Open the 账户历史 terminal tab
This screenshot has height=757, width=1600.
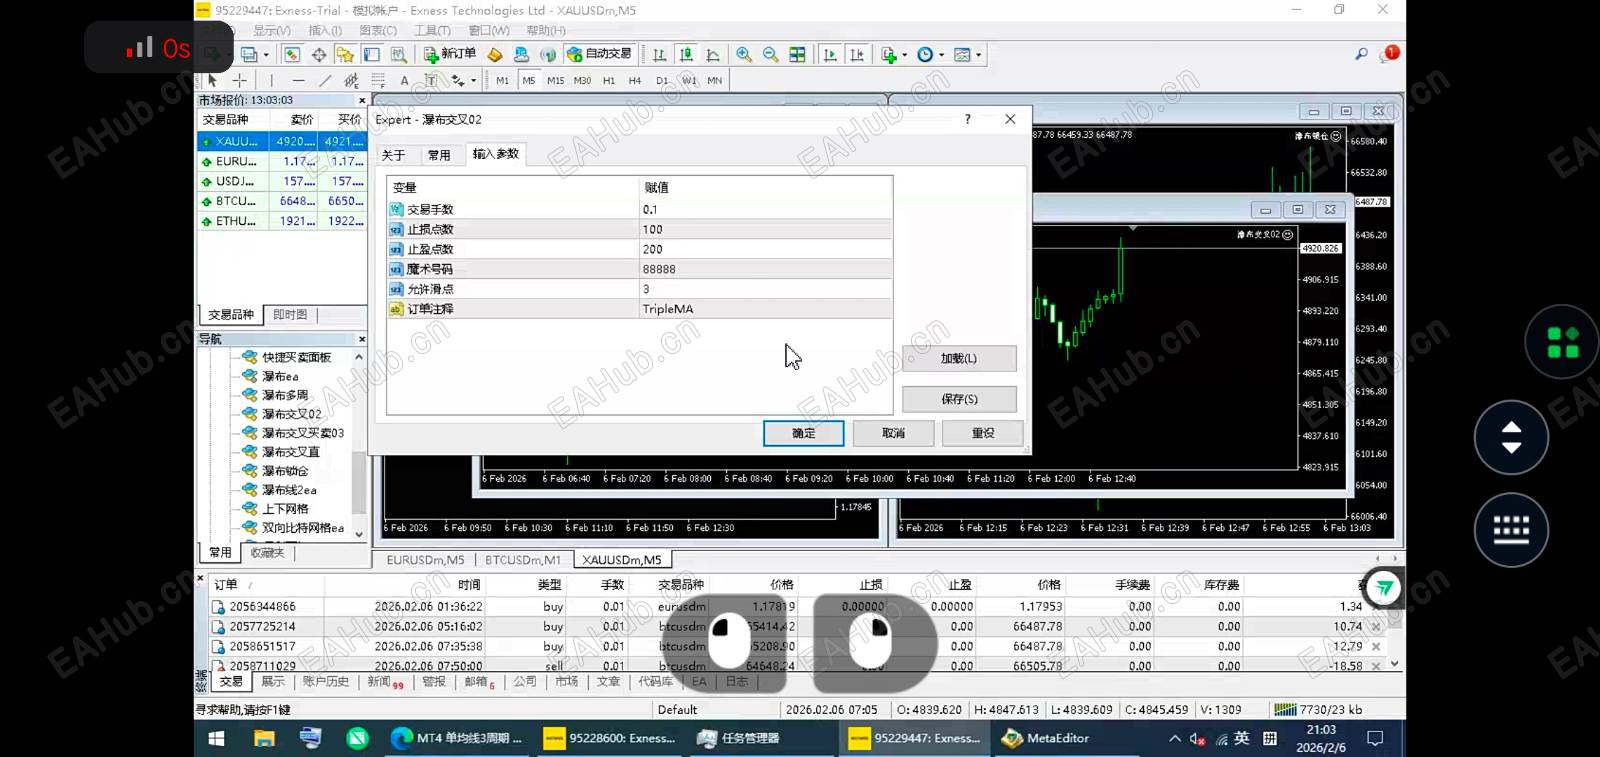326,682
